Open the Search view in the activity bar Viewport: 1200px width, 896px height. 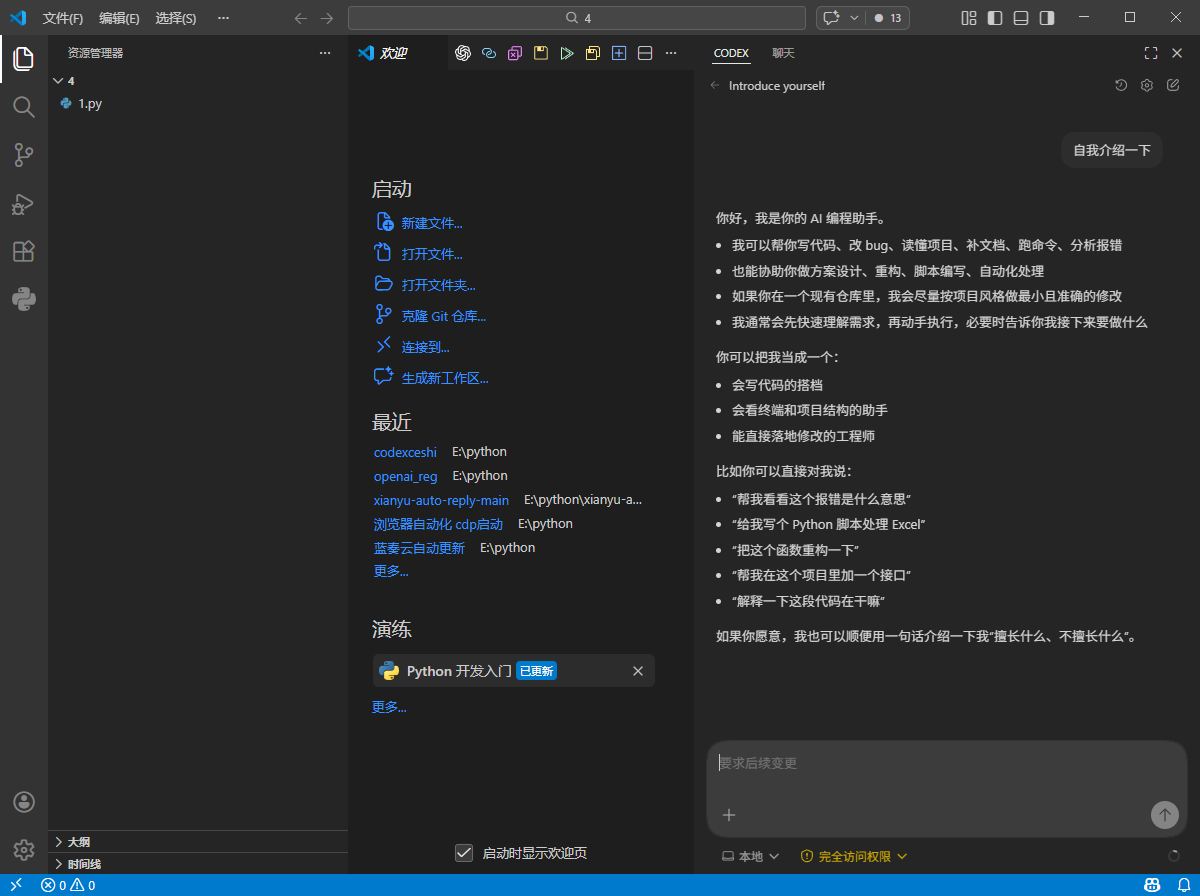point(23,107)
